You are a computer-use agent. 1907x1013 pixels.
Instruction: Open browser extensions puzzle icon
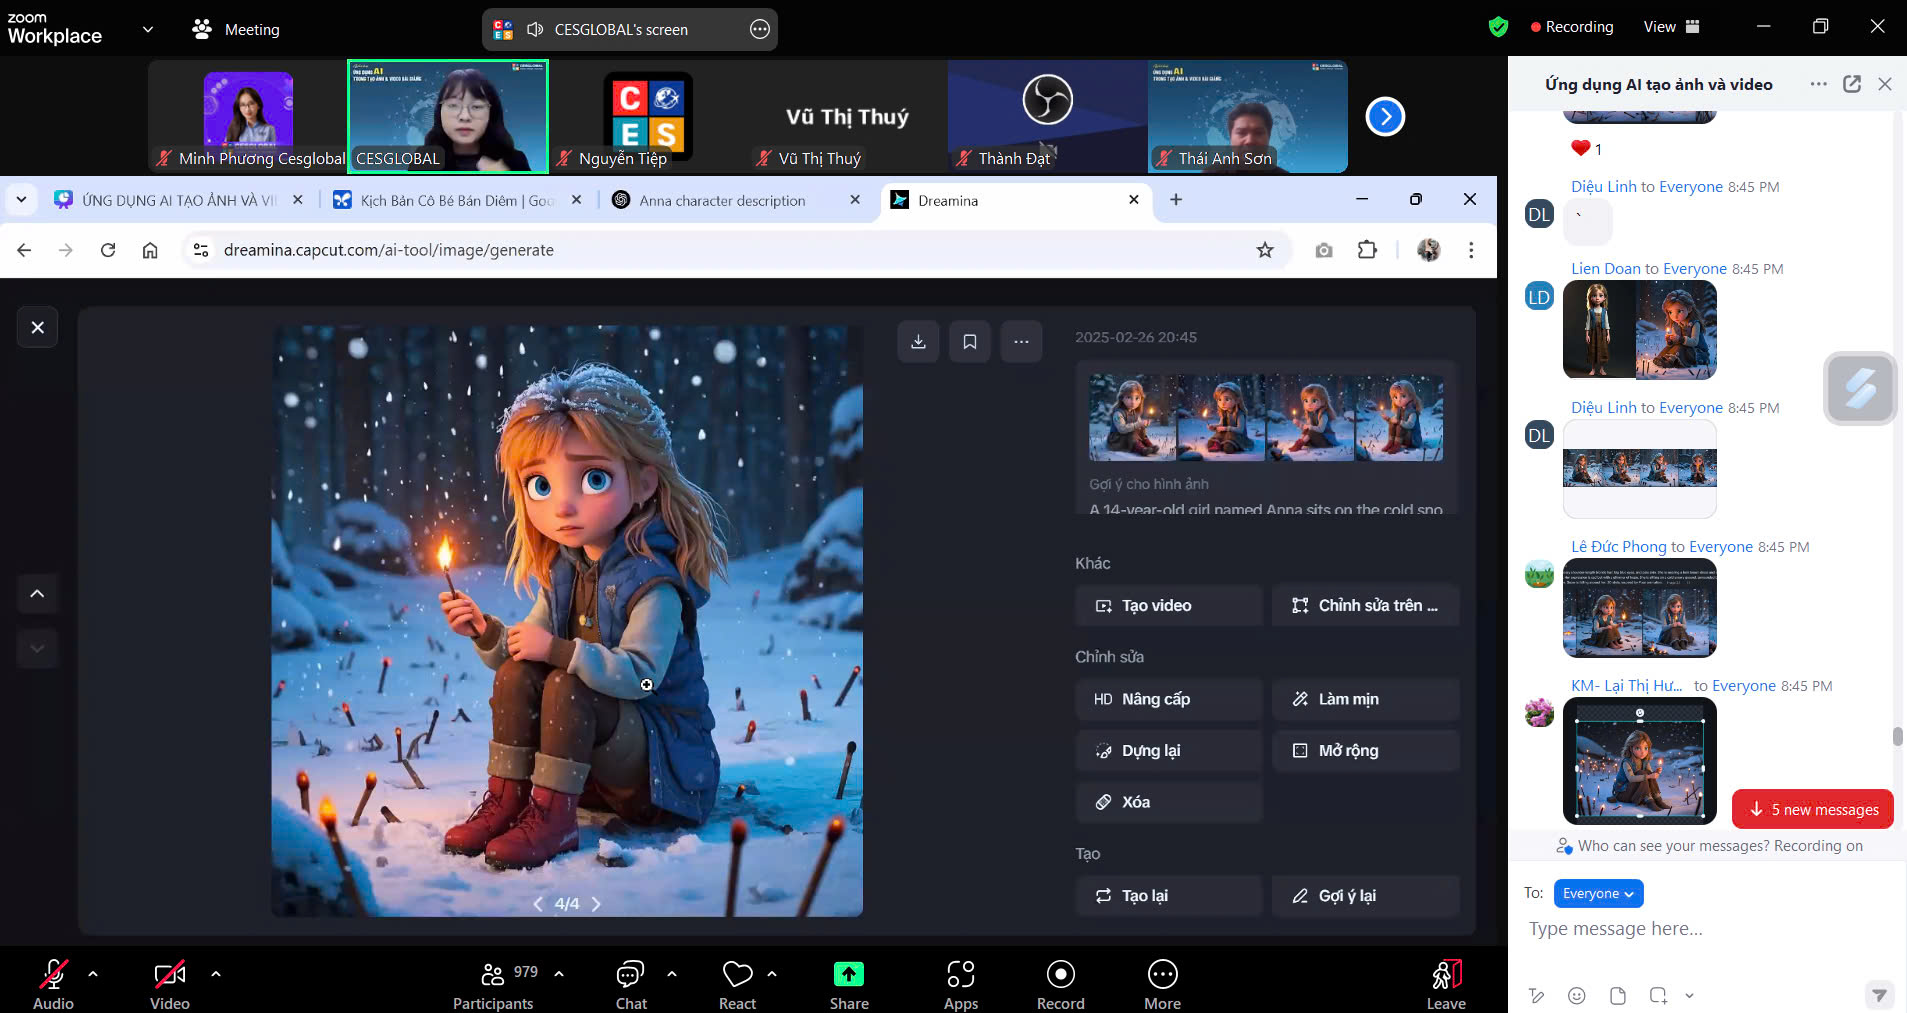pyautogui.click(x=1367, y=250)
